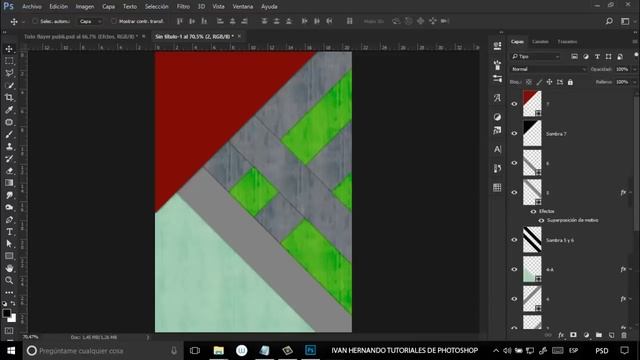Toggle Superposición de motivo effect visibility
Viewport: 640px width, 360px height.
click(541, 220)
